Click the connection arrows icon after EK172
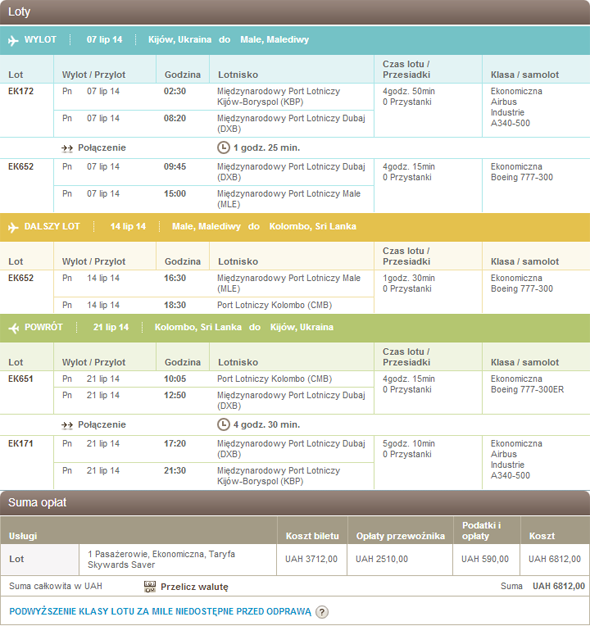 (67, 149)
